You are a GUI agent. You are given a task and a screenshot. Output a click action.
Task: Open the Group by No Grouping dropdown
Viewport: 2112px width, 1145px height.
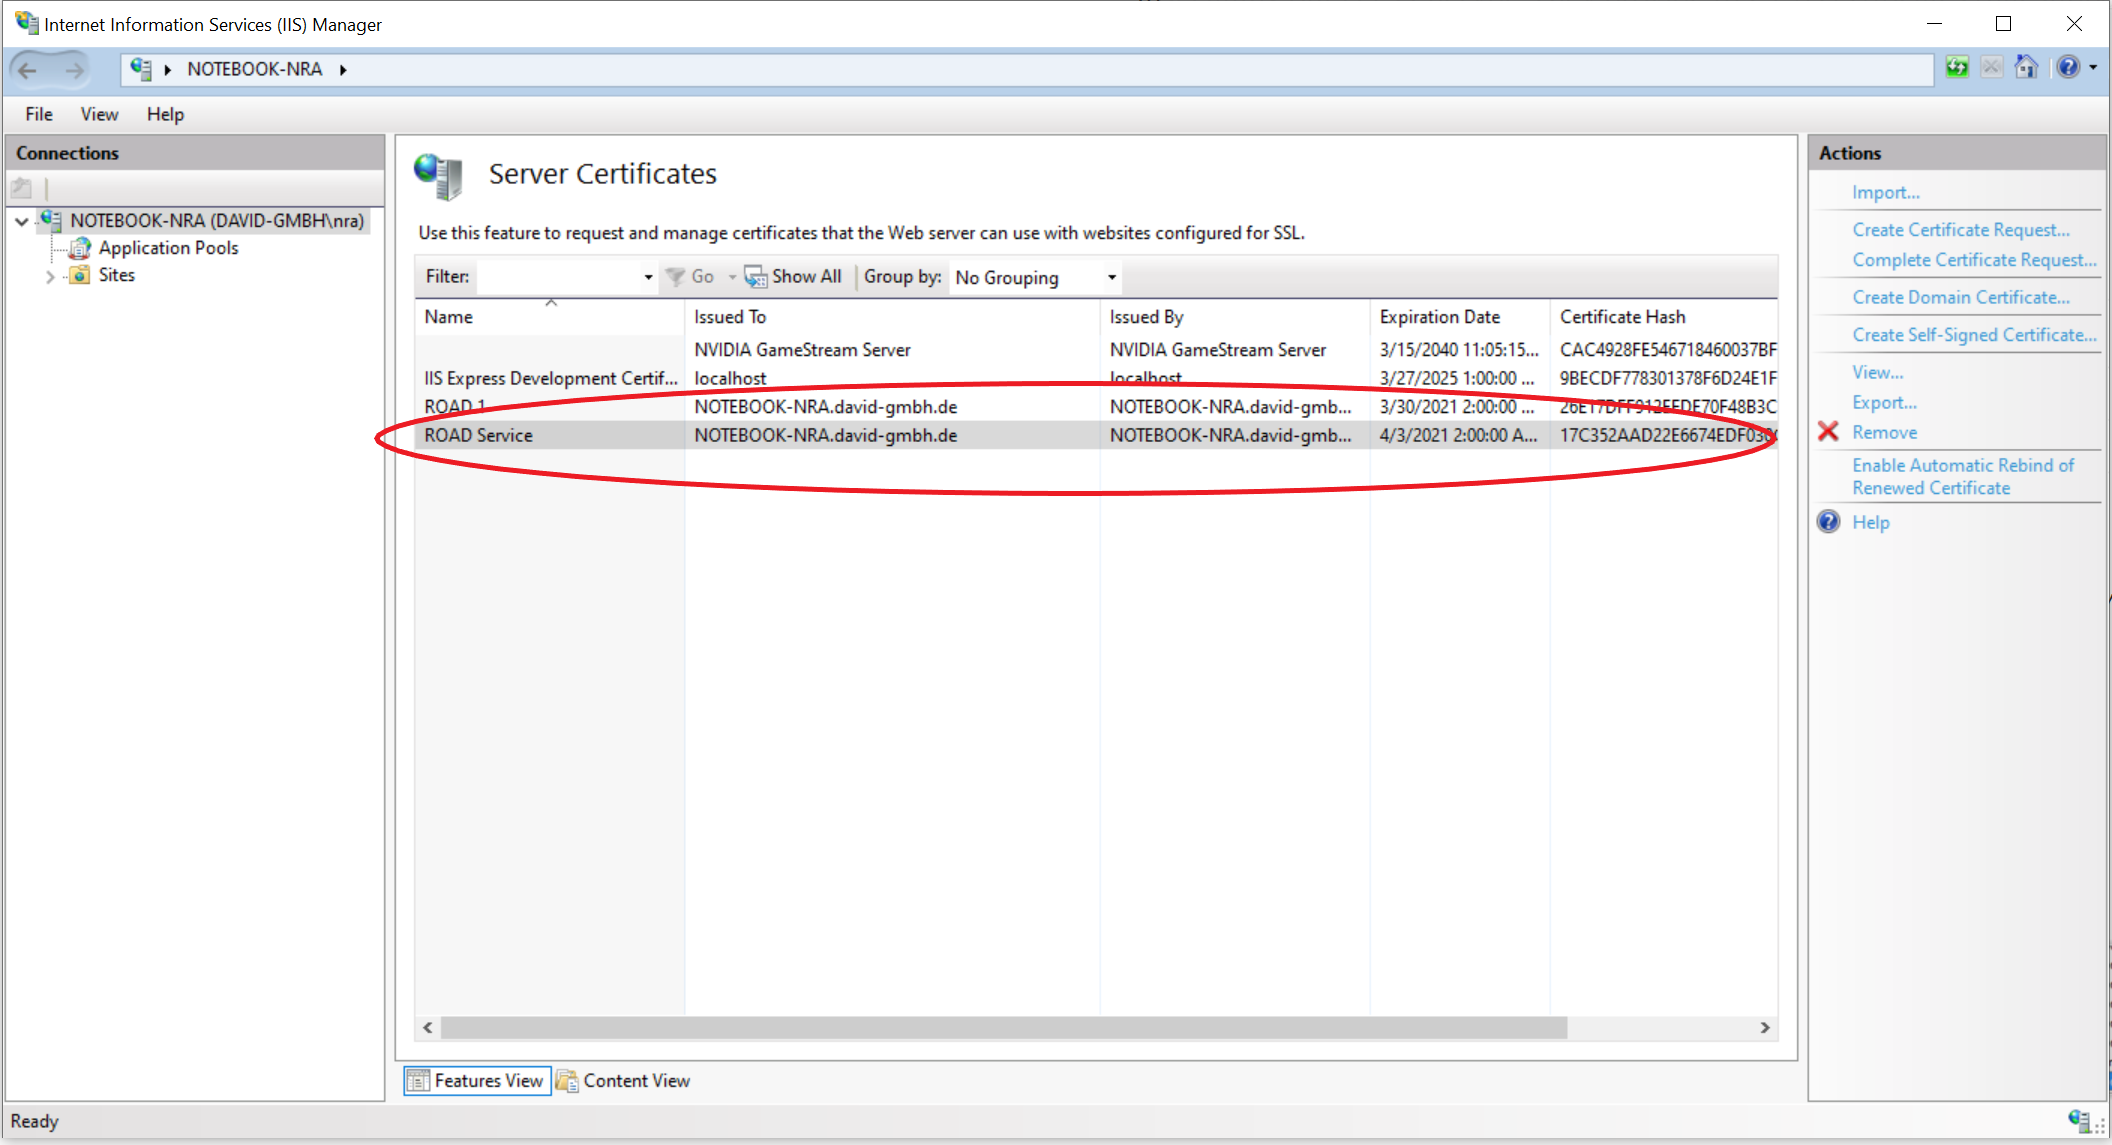point(1111,277)
